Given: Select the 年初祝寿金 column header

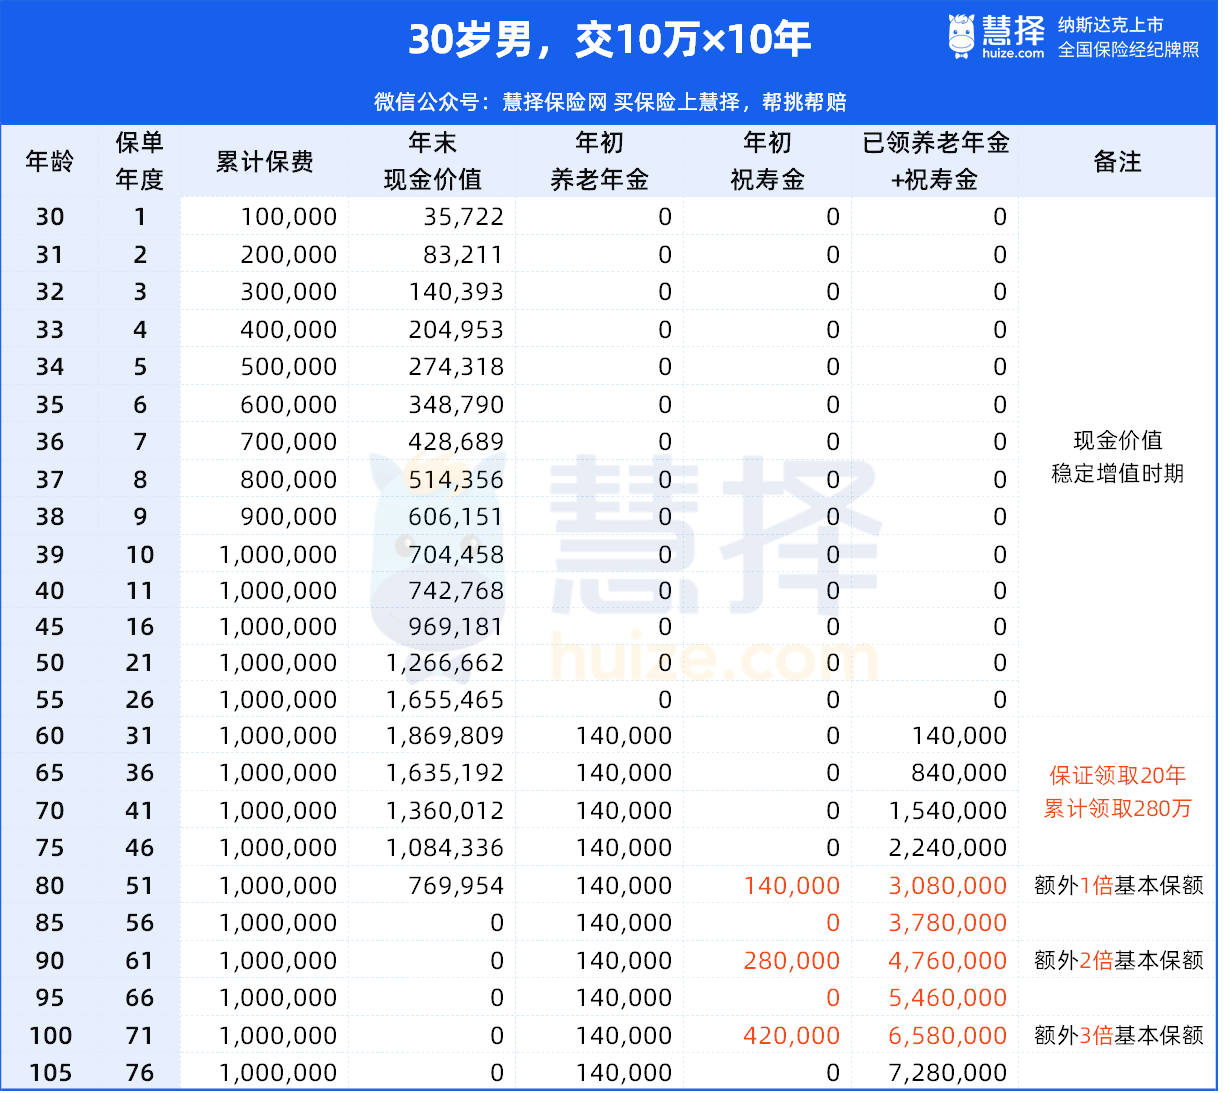Looking at the screenshot, I should (767, 161).
